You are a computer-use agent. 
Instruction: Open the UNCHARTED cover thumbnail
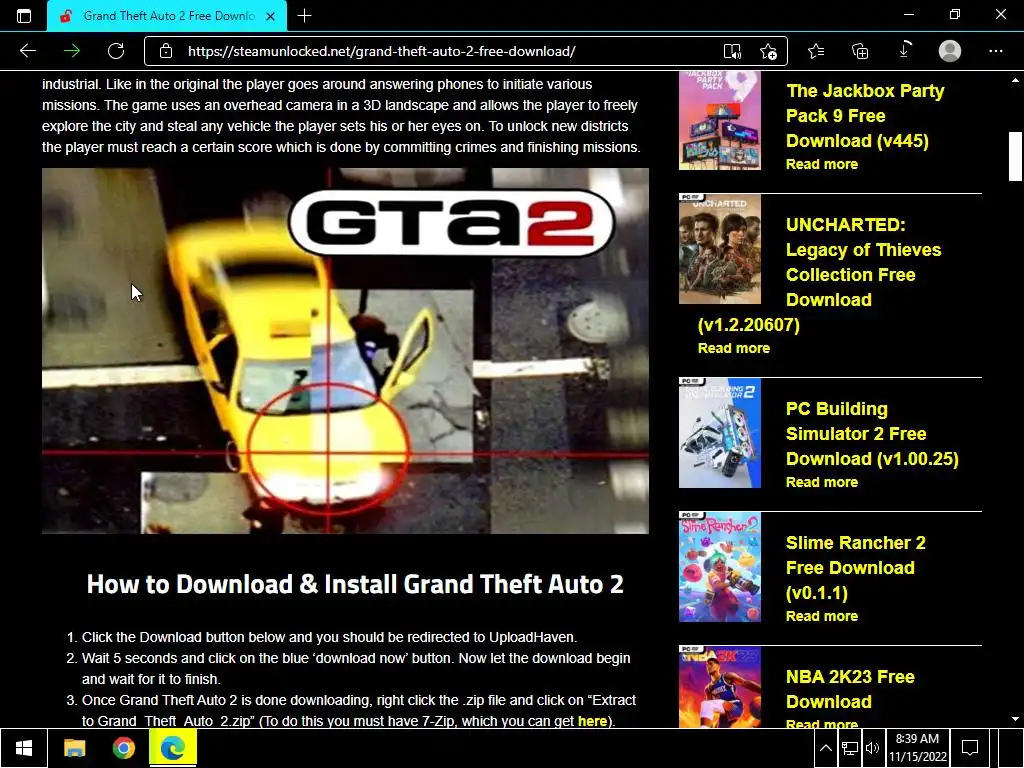click(720, 249)
